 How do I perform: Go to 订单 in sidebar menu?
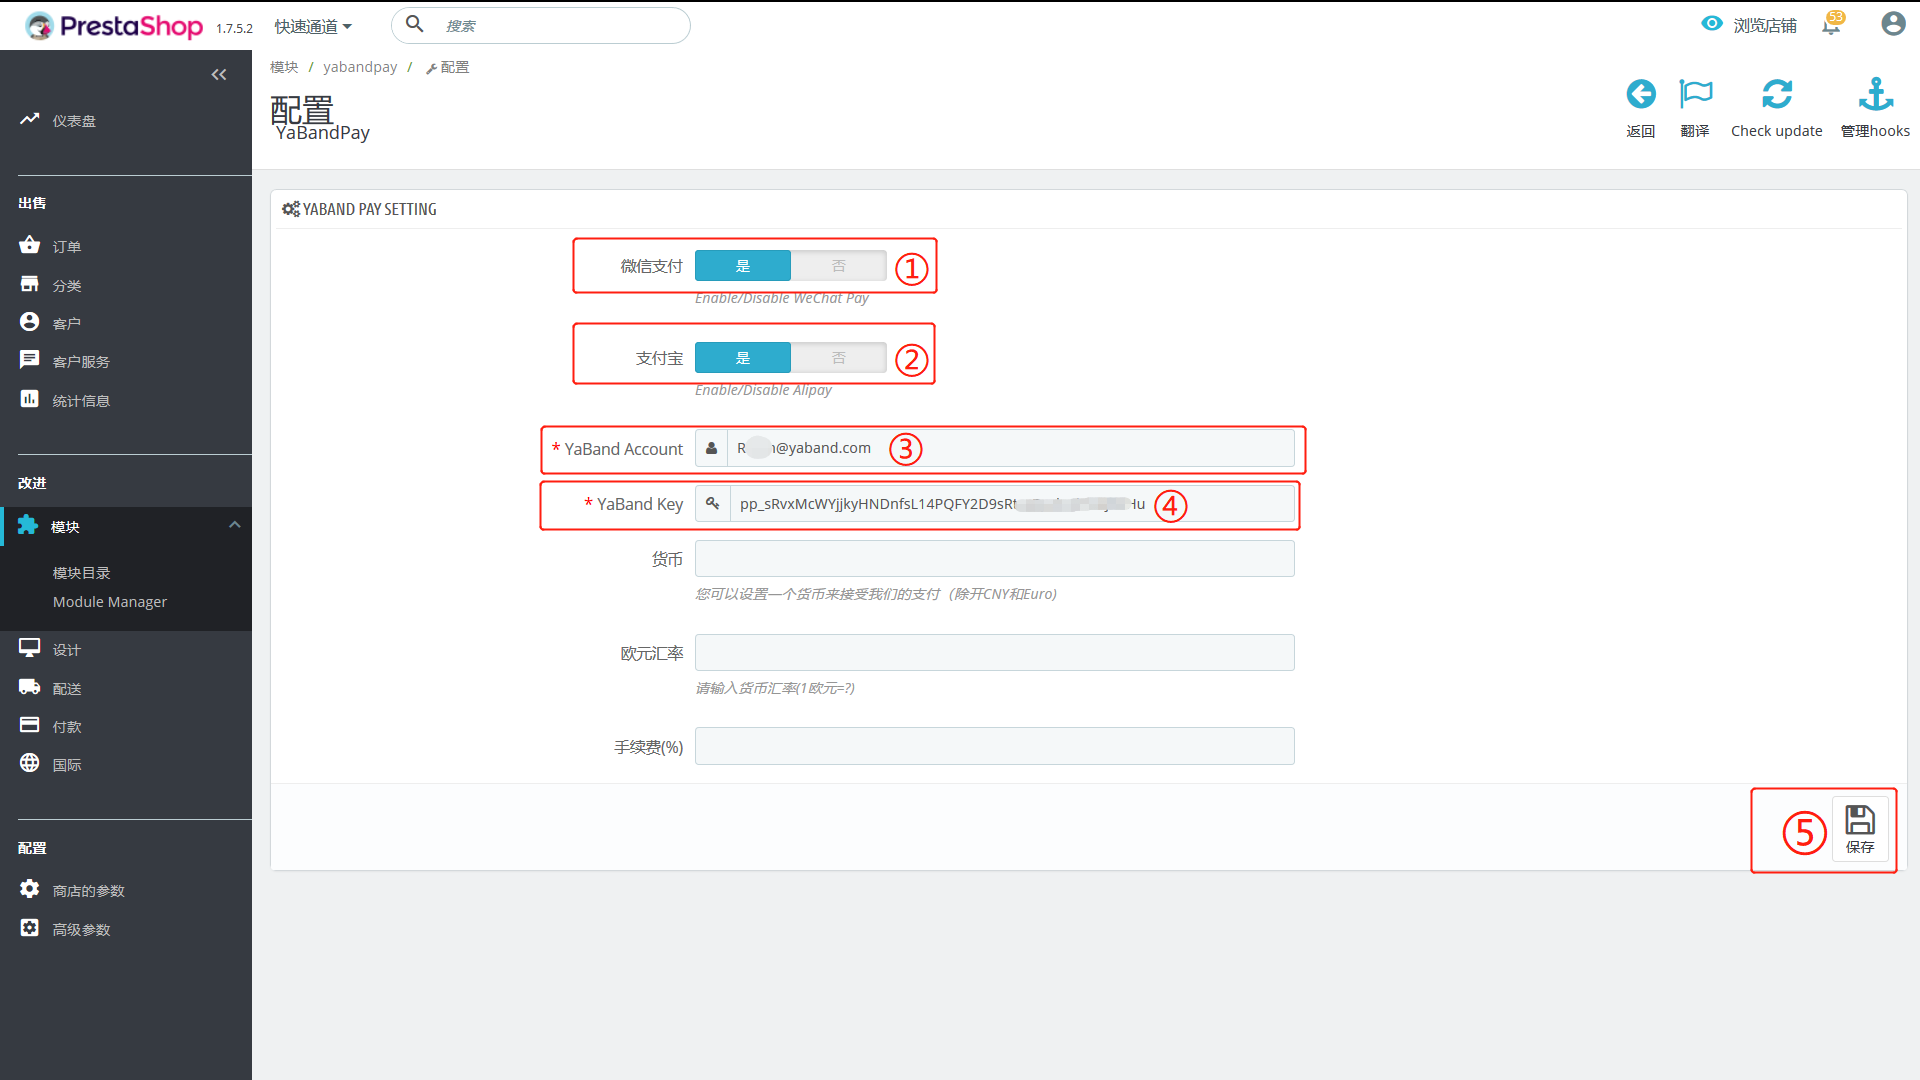point(67,247)
